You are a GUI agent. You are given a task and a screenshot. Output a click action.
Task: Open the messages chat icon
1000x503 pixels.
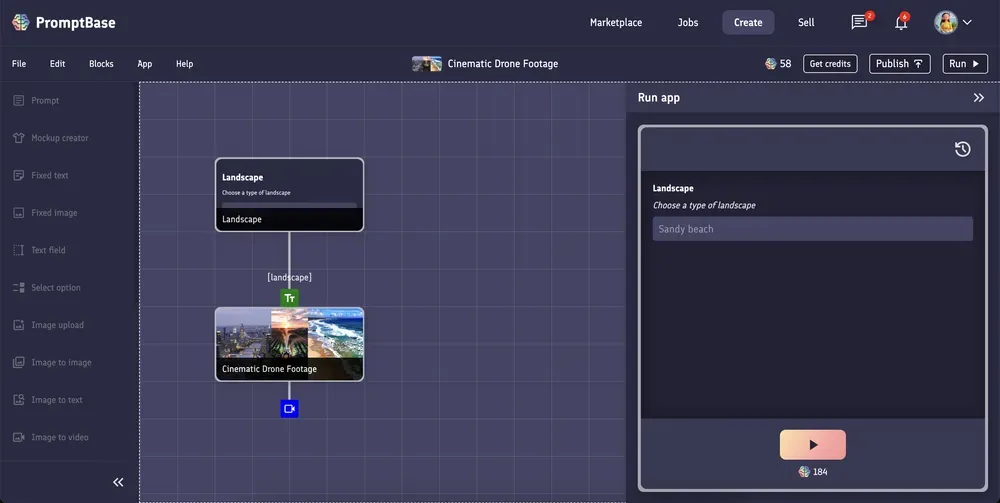[859, 22]
